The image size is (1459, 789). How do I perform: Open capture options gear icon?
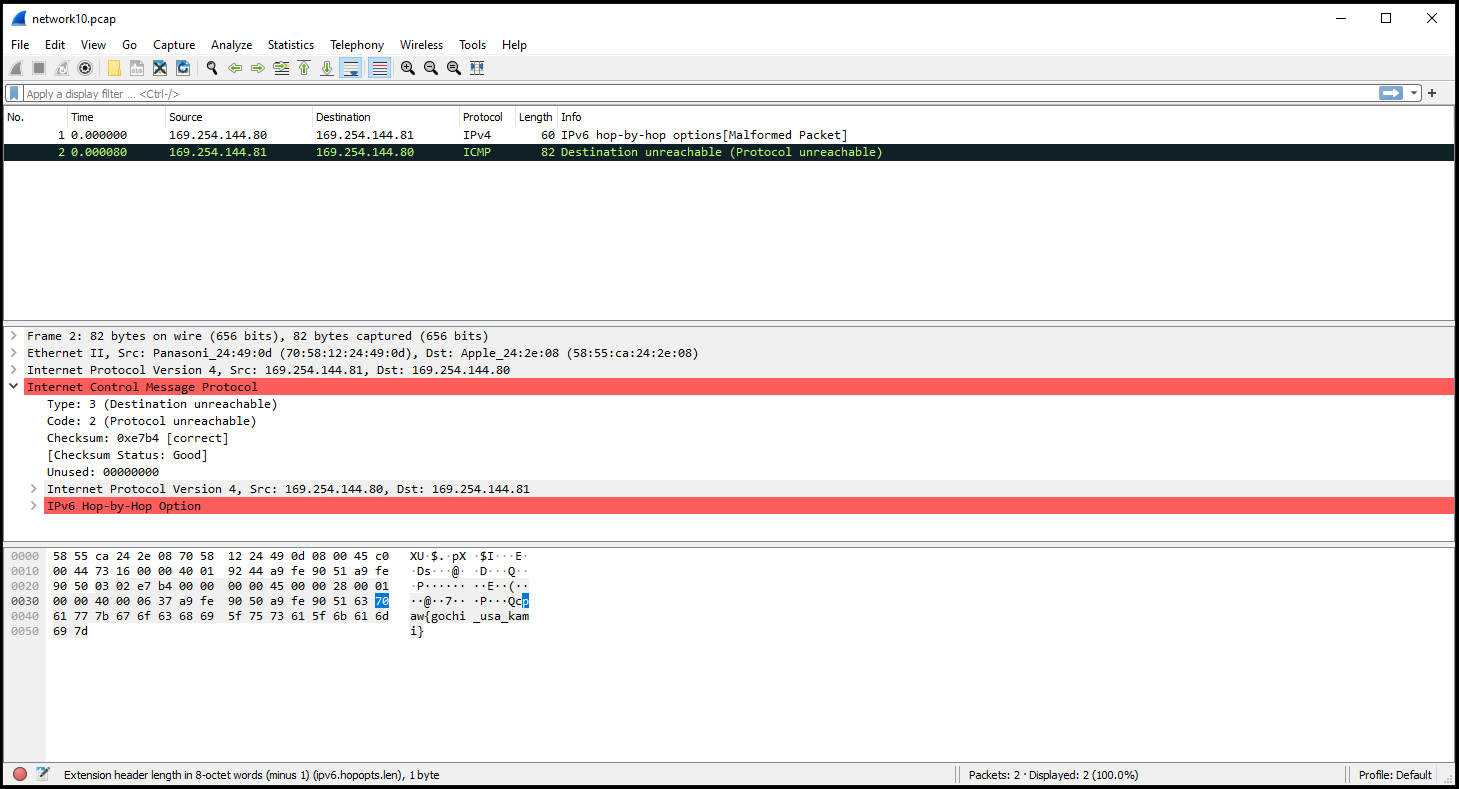click(85, 68)
